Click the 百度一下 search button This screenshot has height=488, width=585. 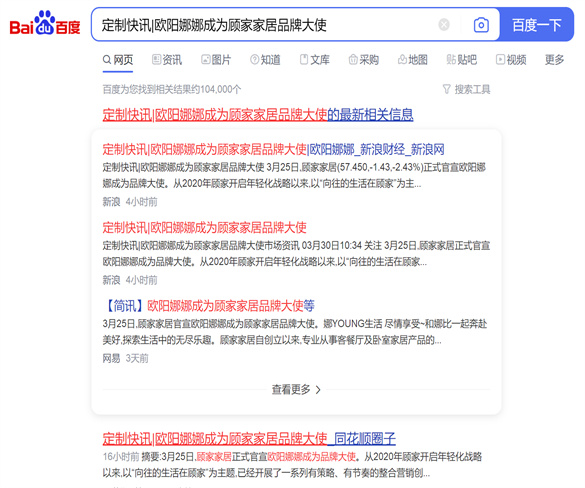[x=536, y=25]
